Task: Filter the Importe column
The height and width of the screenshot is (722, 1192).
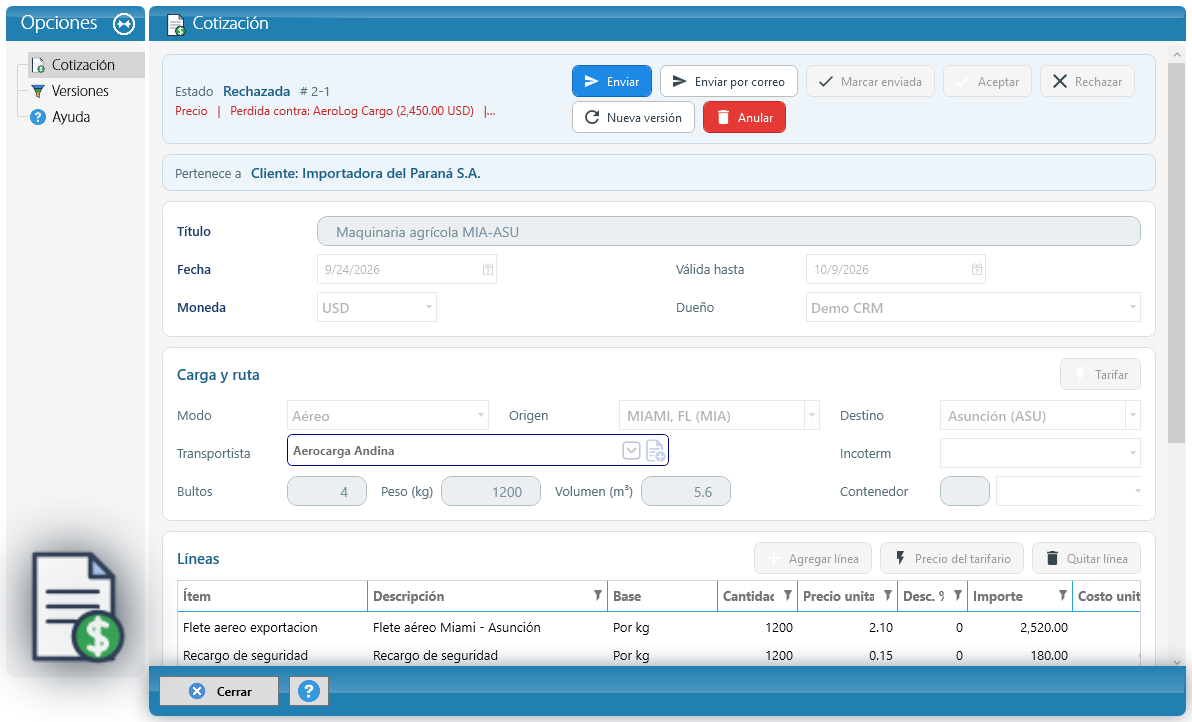Action: (x=1062, y=596)
